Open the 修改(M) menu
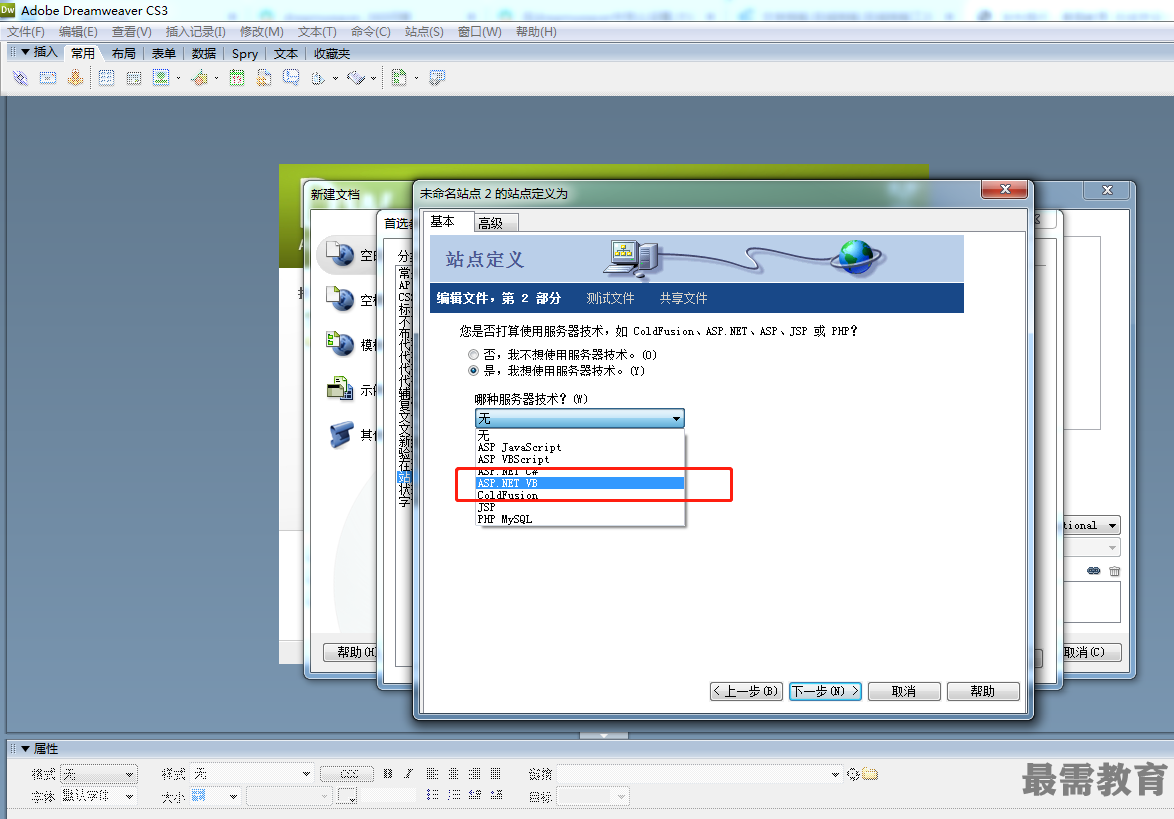 pos(261,31)
